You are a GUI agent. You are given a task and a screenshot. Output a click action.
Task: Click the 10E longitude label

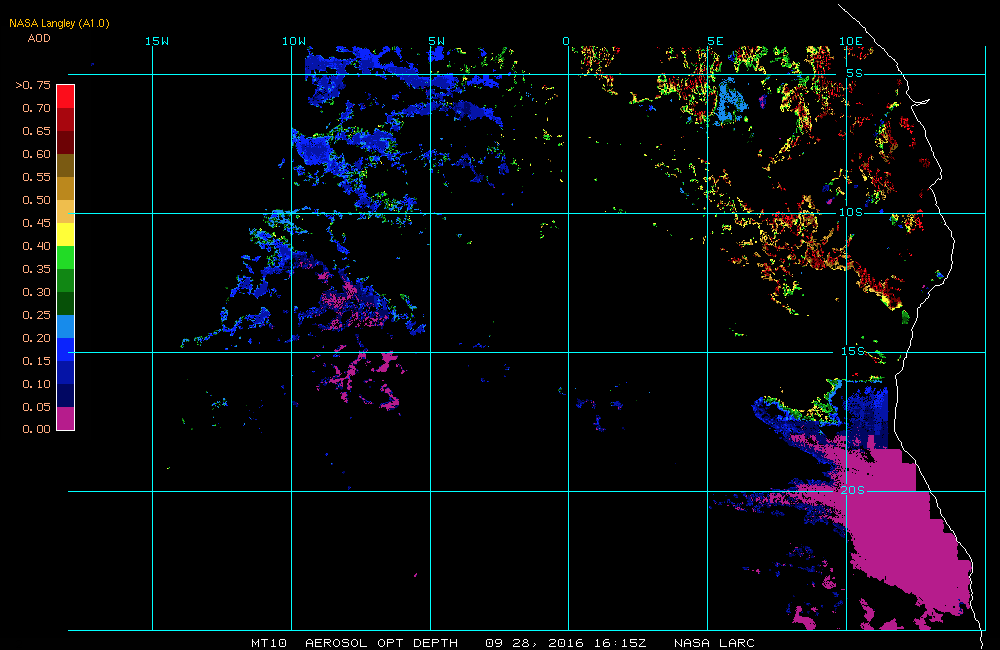pyautogui.click(x=851, y=41)
